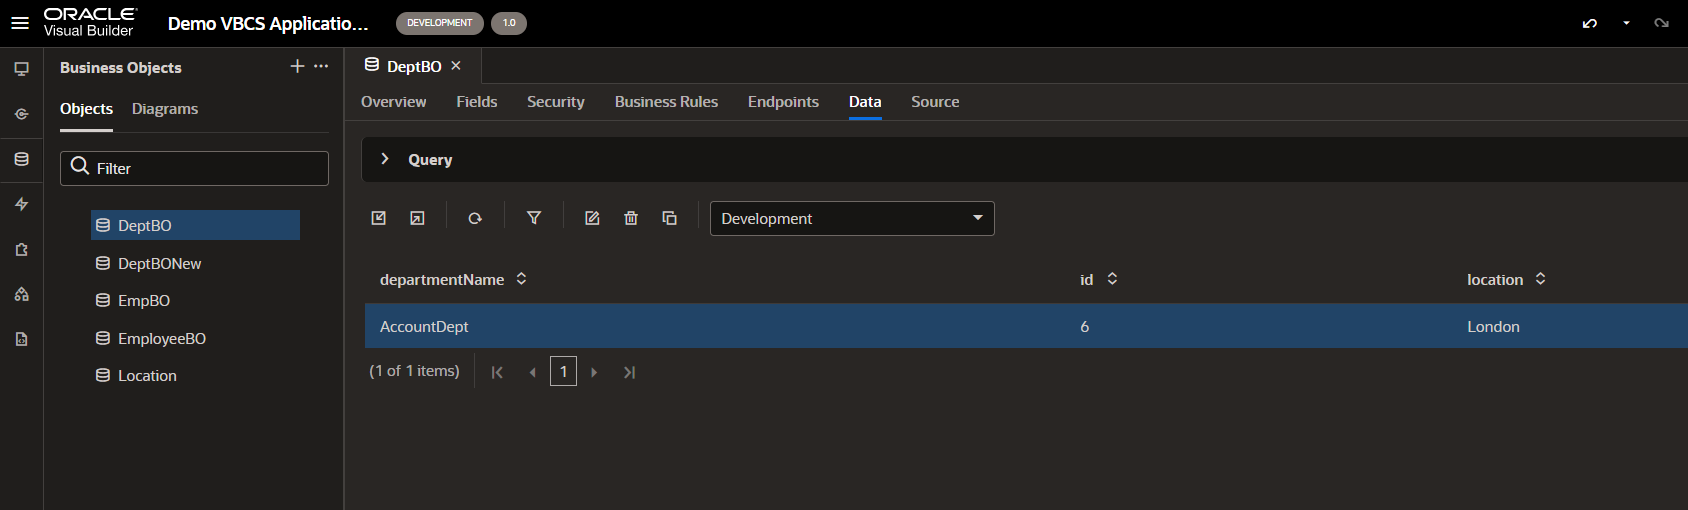
Task: Sort by departmentName column
Action: coord(521,279)
